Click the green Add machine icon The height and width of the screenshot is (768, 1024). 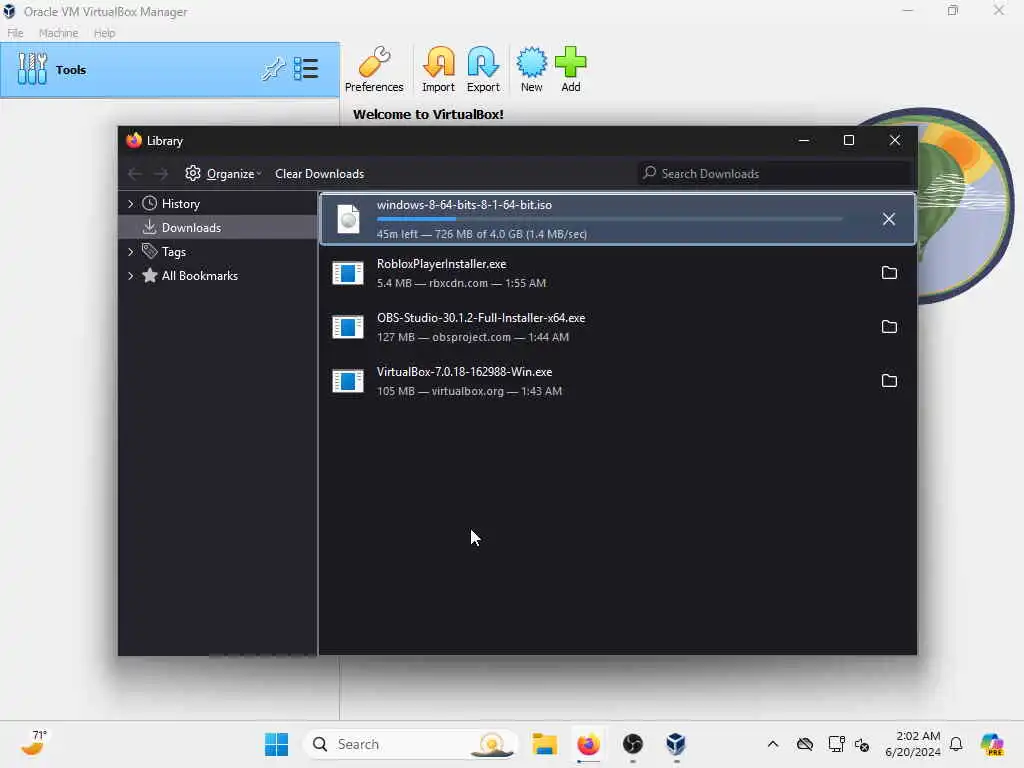pos(571,69)
